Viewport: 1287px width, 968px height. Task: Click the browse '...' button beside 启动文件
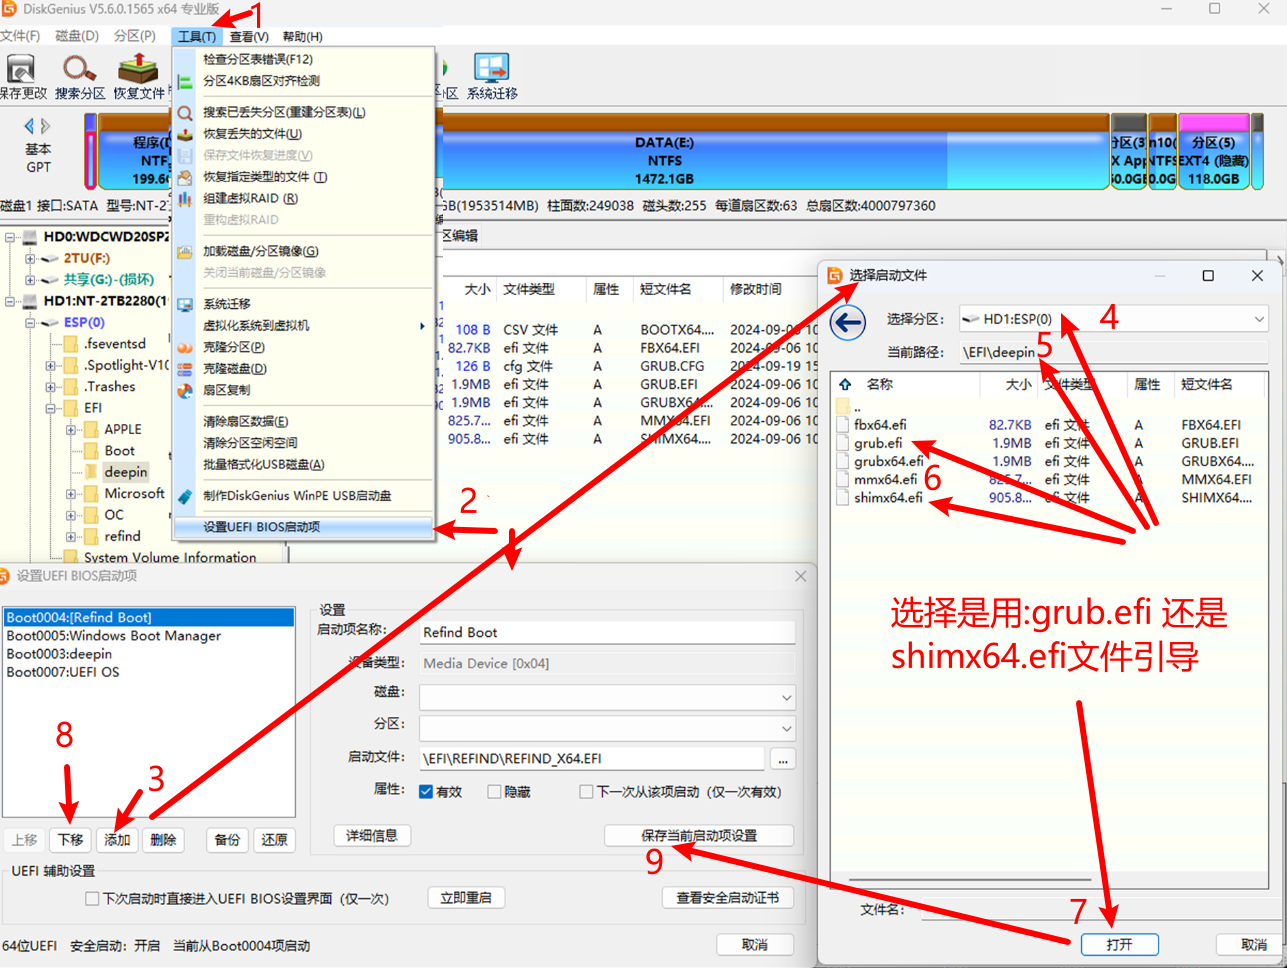[x=783, y=759]
